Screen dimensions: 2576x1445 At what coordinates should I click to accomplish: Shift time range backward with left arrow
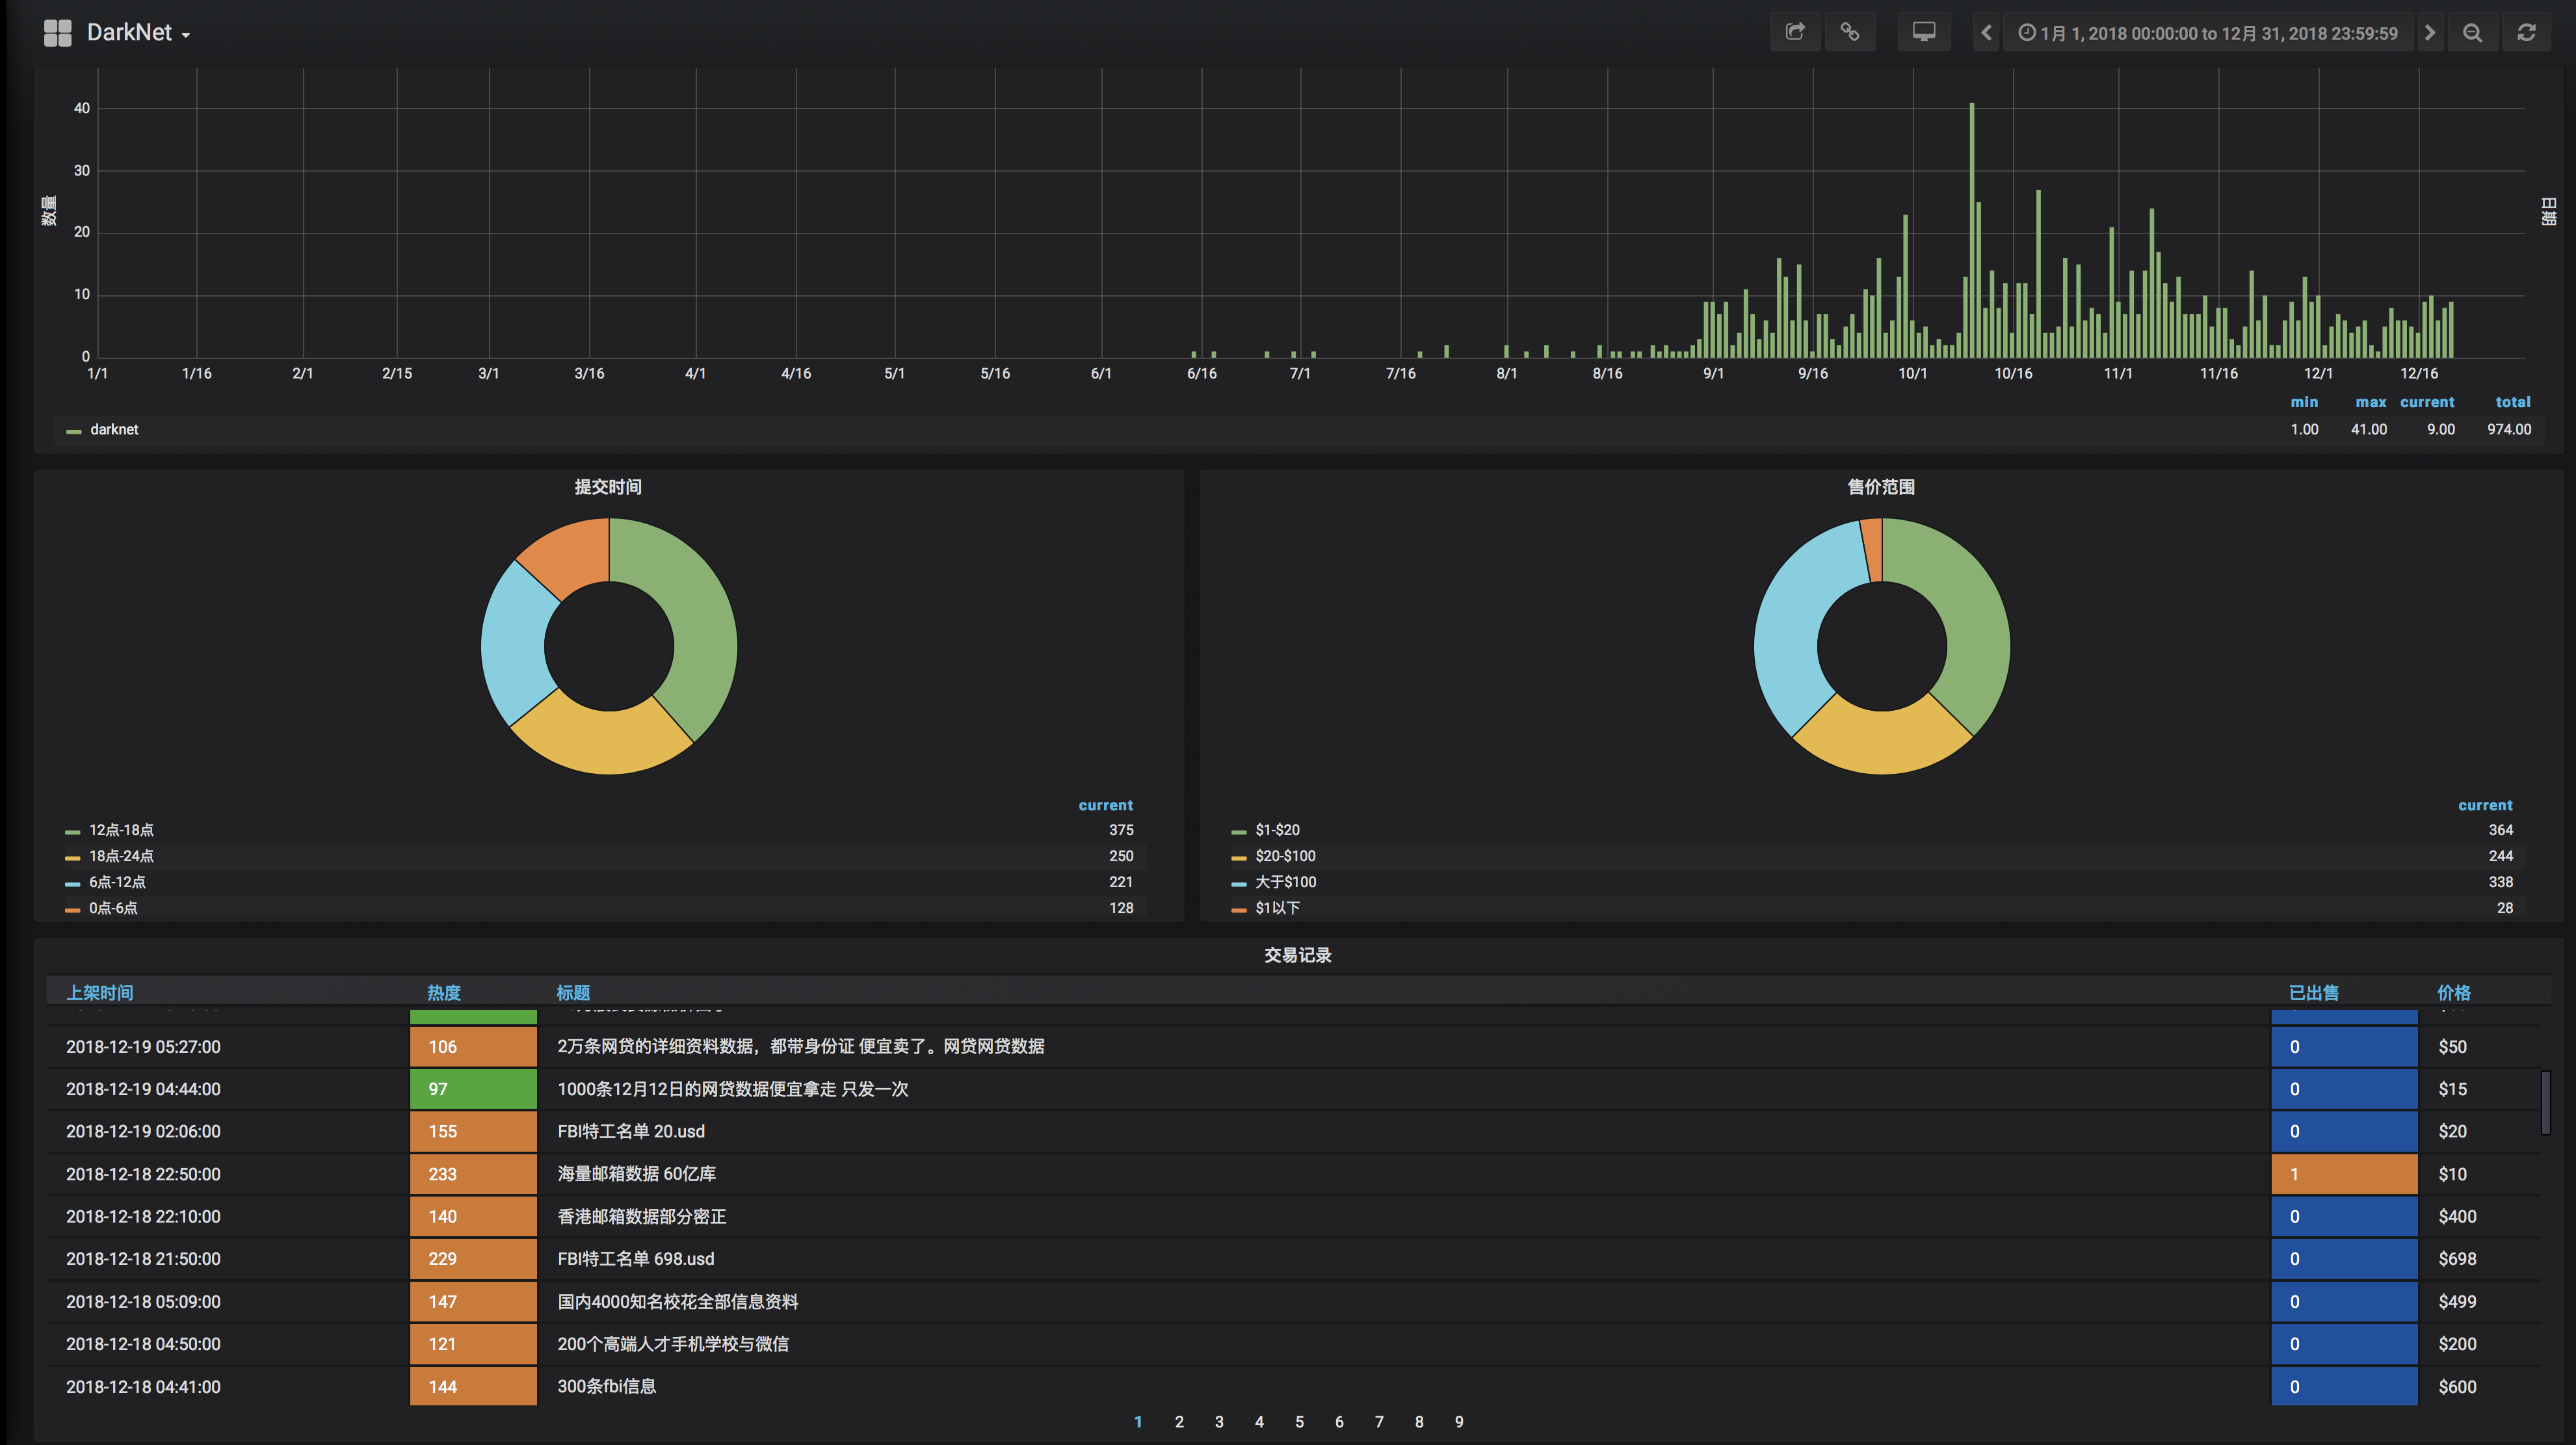(x=1986, y=33)
